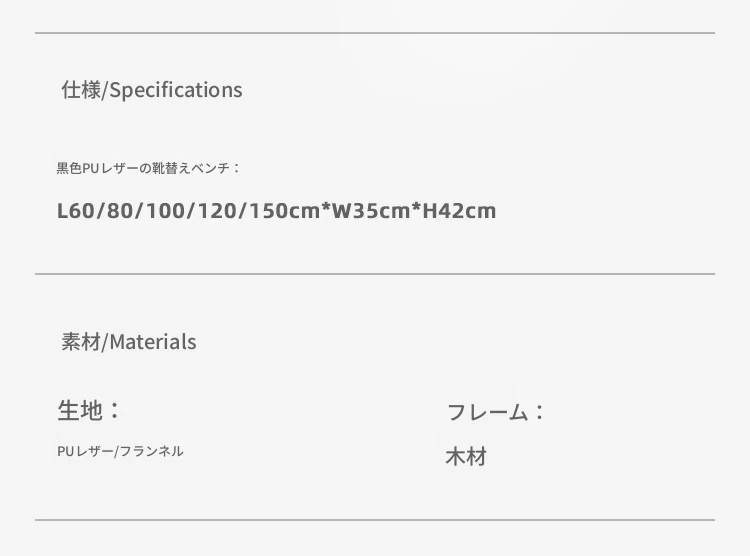Click the word Materials in the heading
The image size is (750, 556).
click(153, 342)
